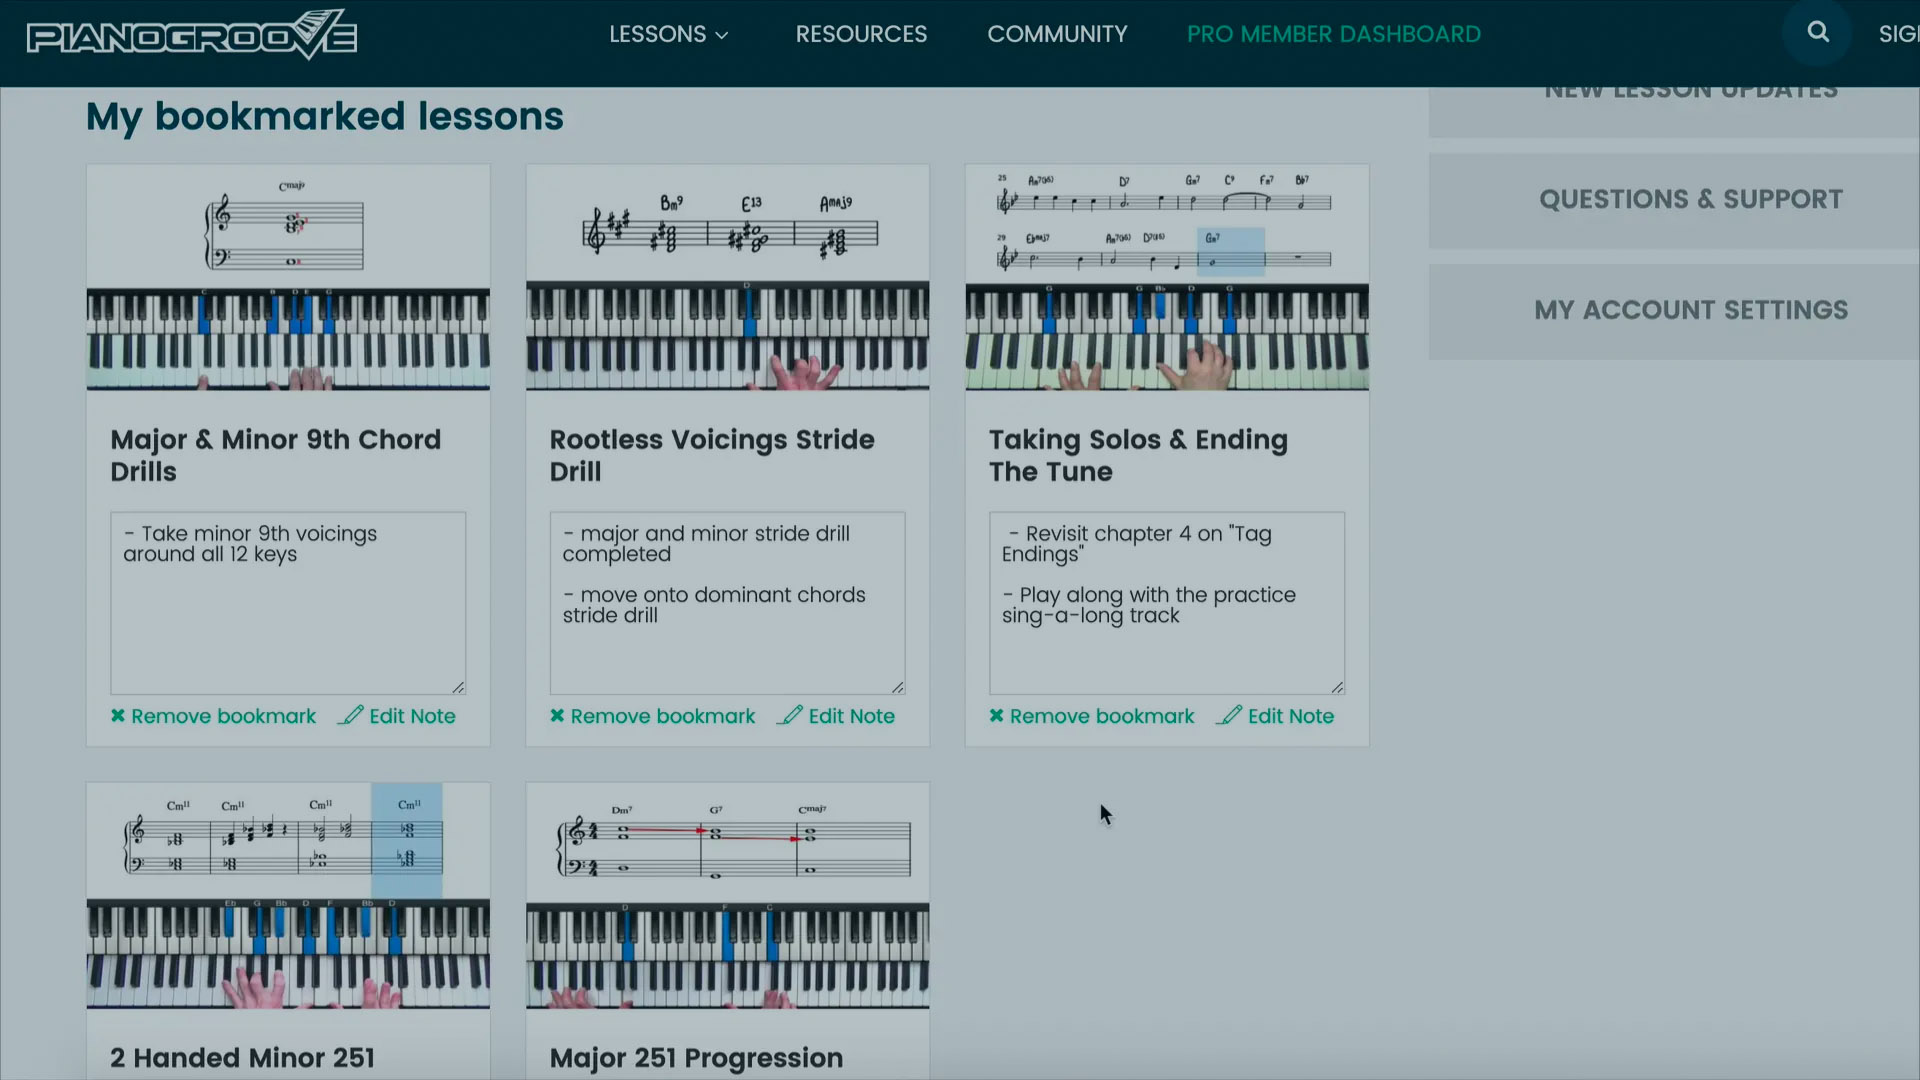Image resolution: width=1920 pixels, height=1080 pixels.
Task: Click the My bookmarked lessons heading
Action: (325, 117)
